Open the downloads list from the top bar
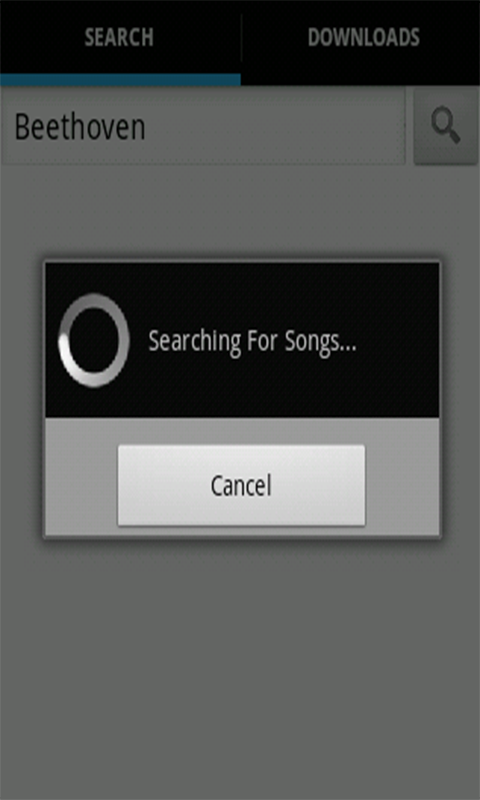Image resolution: width=480 pixels, height=800 pixels. 363,38
